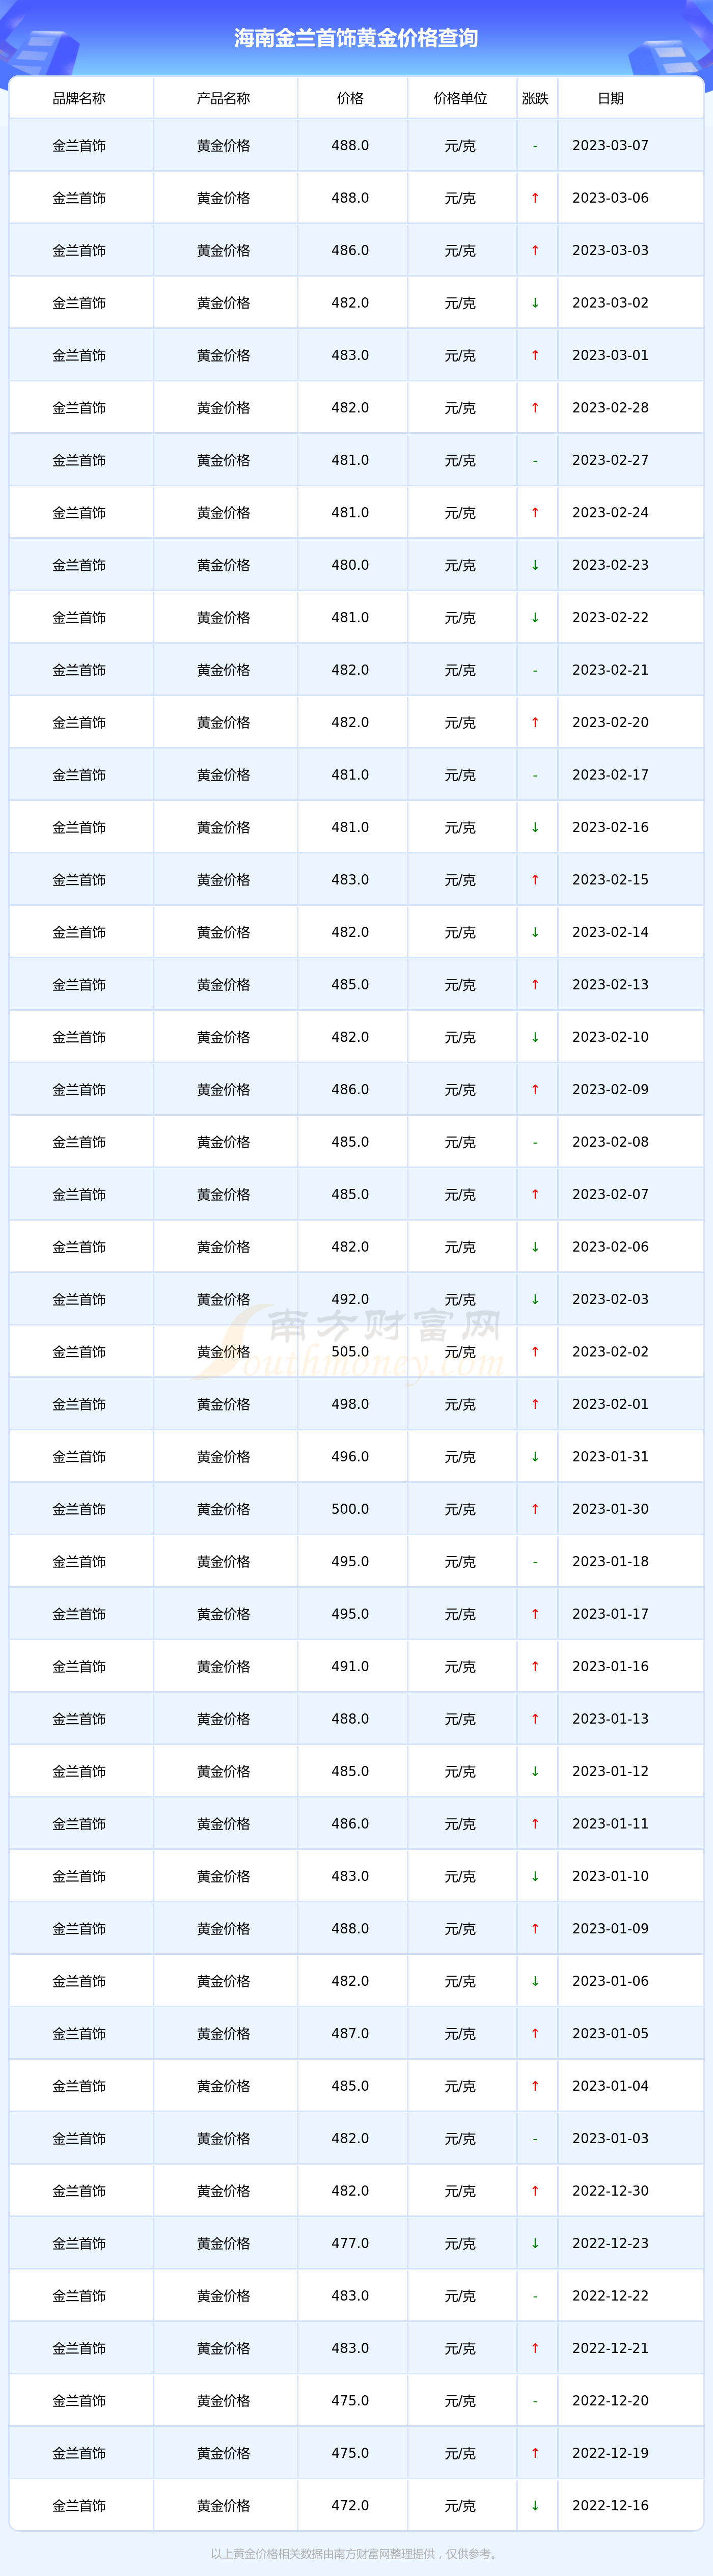
Task: Select the price 487.0
Action: tap(350, 2034)
